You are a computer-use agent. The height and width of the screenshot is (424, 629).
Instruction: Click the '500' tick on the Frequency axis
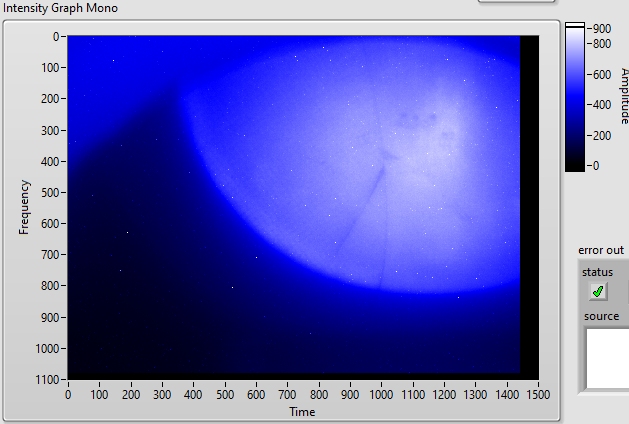point(50,193)
